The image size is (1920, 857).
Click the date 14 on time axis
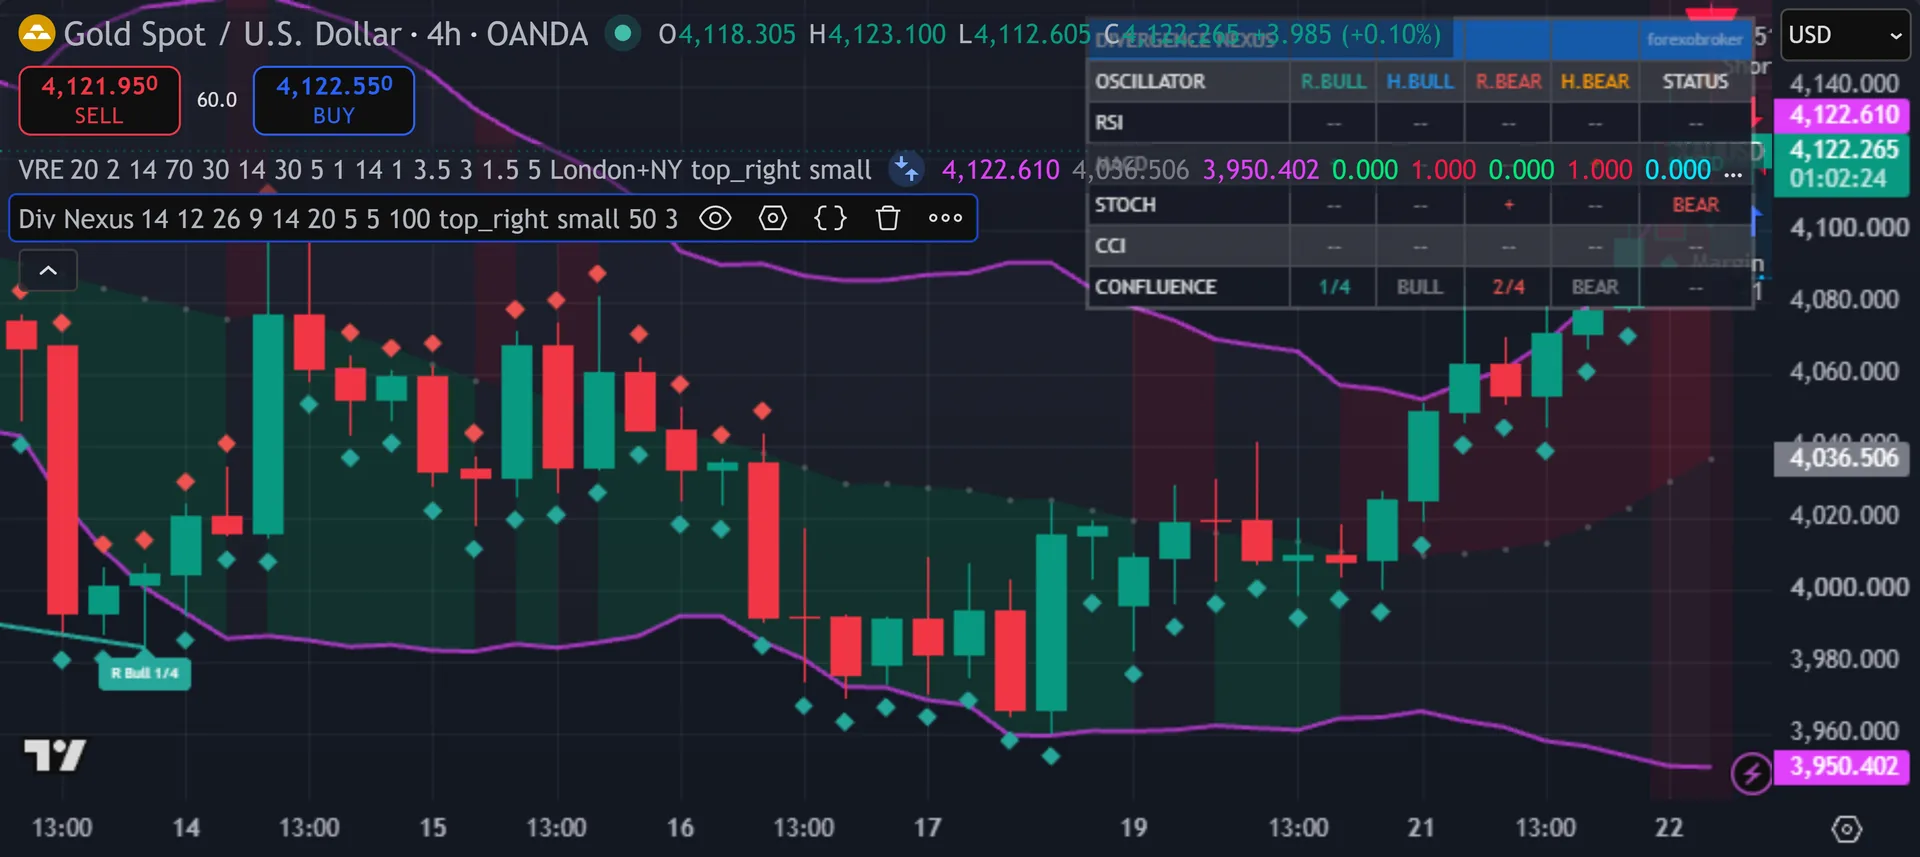pyautogui.click(x=186, y=828)
